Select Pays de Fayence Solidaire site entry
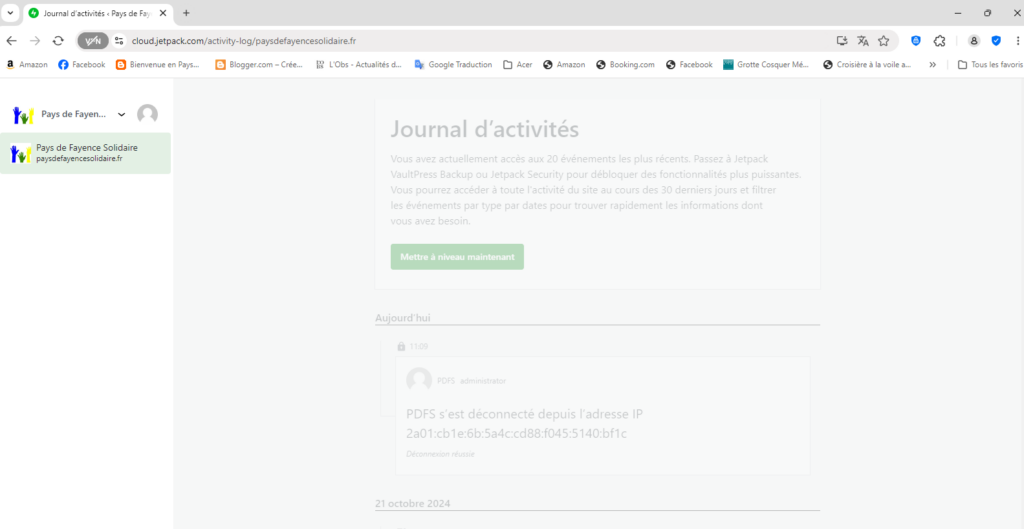This screenshot has height=529, width=1024. (85, 153)
